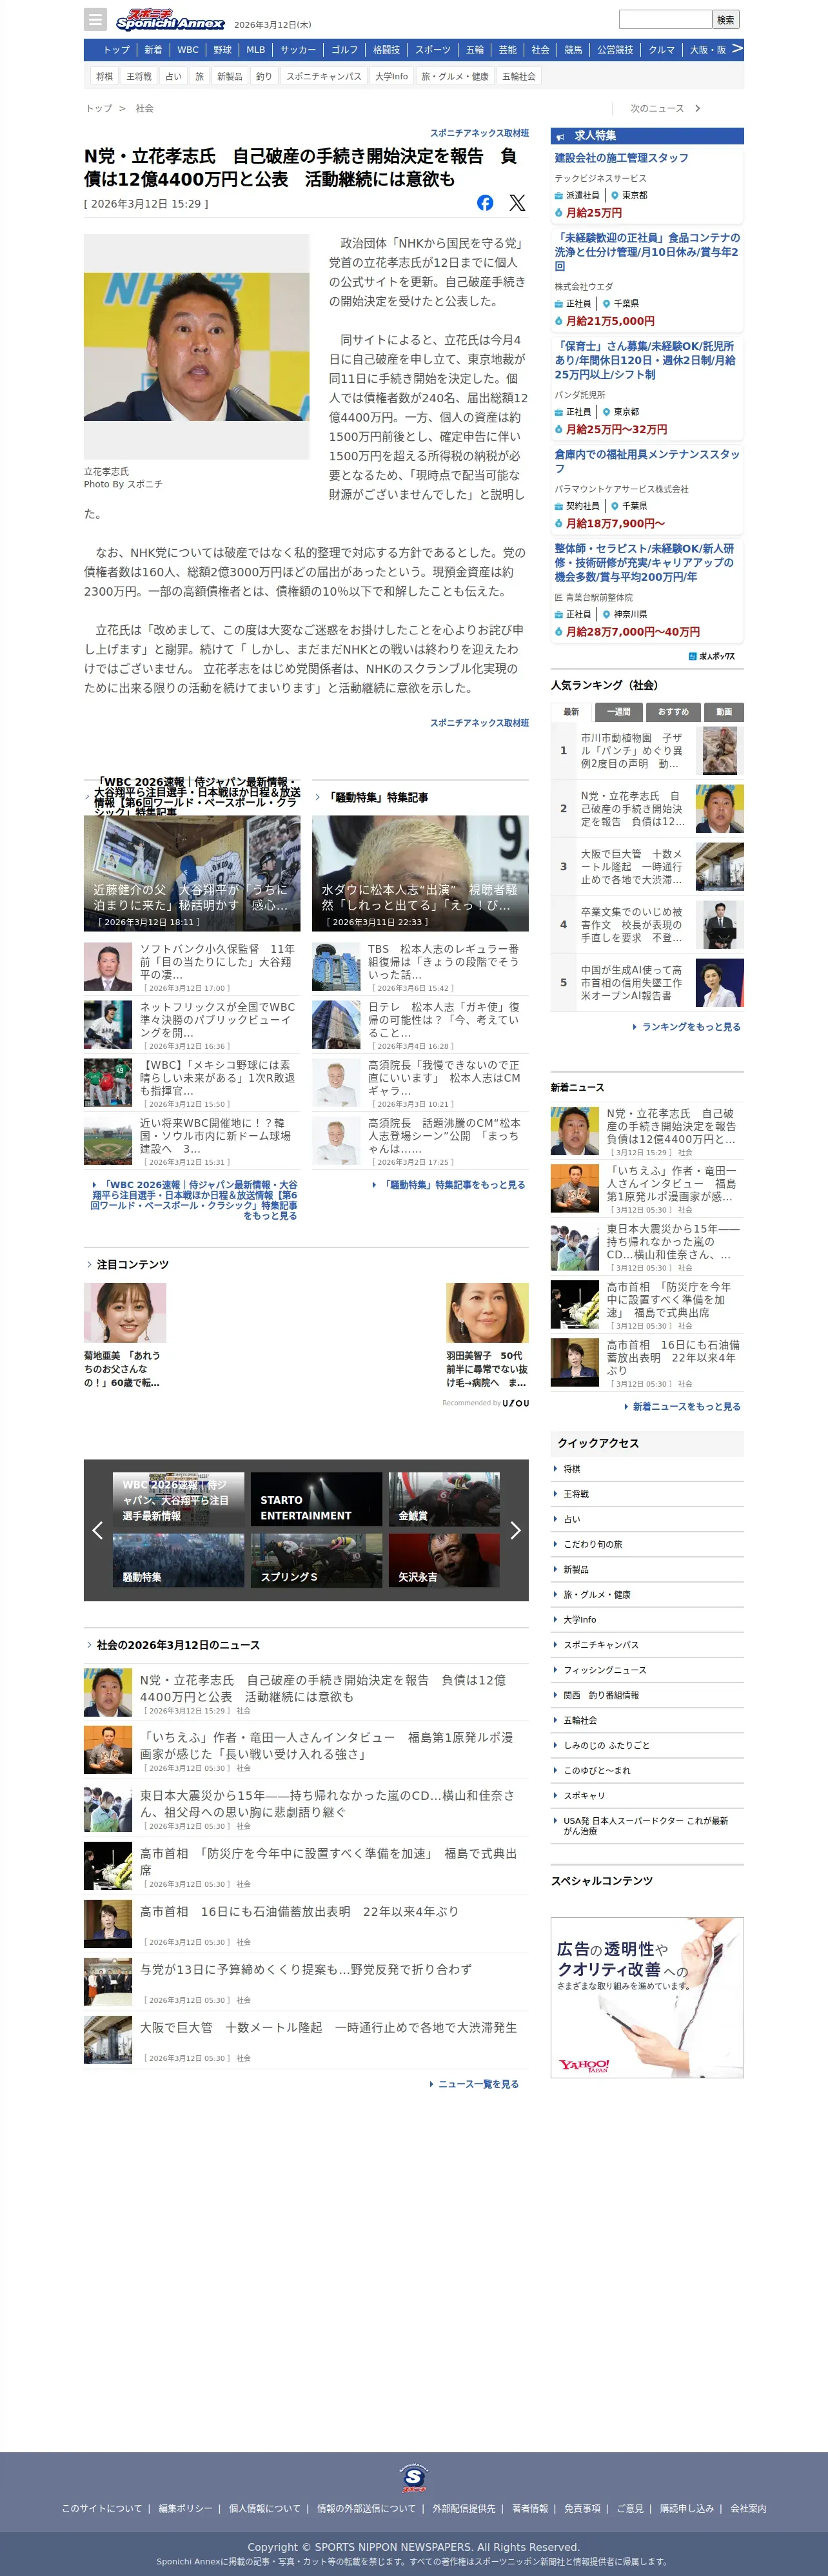This screenshot has width=828, height=2576.
Task: Open ranking item 市川市動植物園 article
Action: pos(632,751)
